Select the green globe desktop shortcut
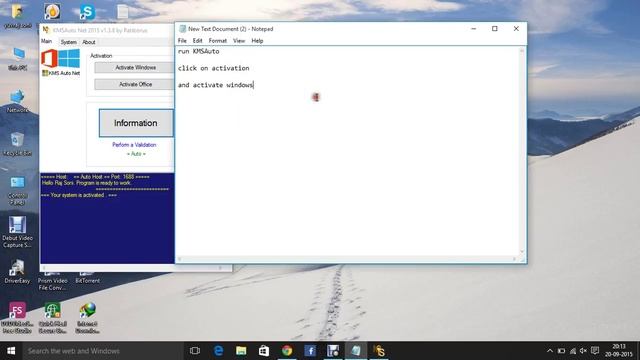The image size is (640, 360). pyautogui.click(x=52, y=318)
